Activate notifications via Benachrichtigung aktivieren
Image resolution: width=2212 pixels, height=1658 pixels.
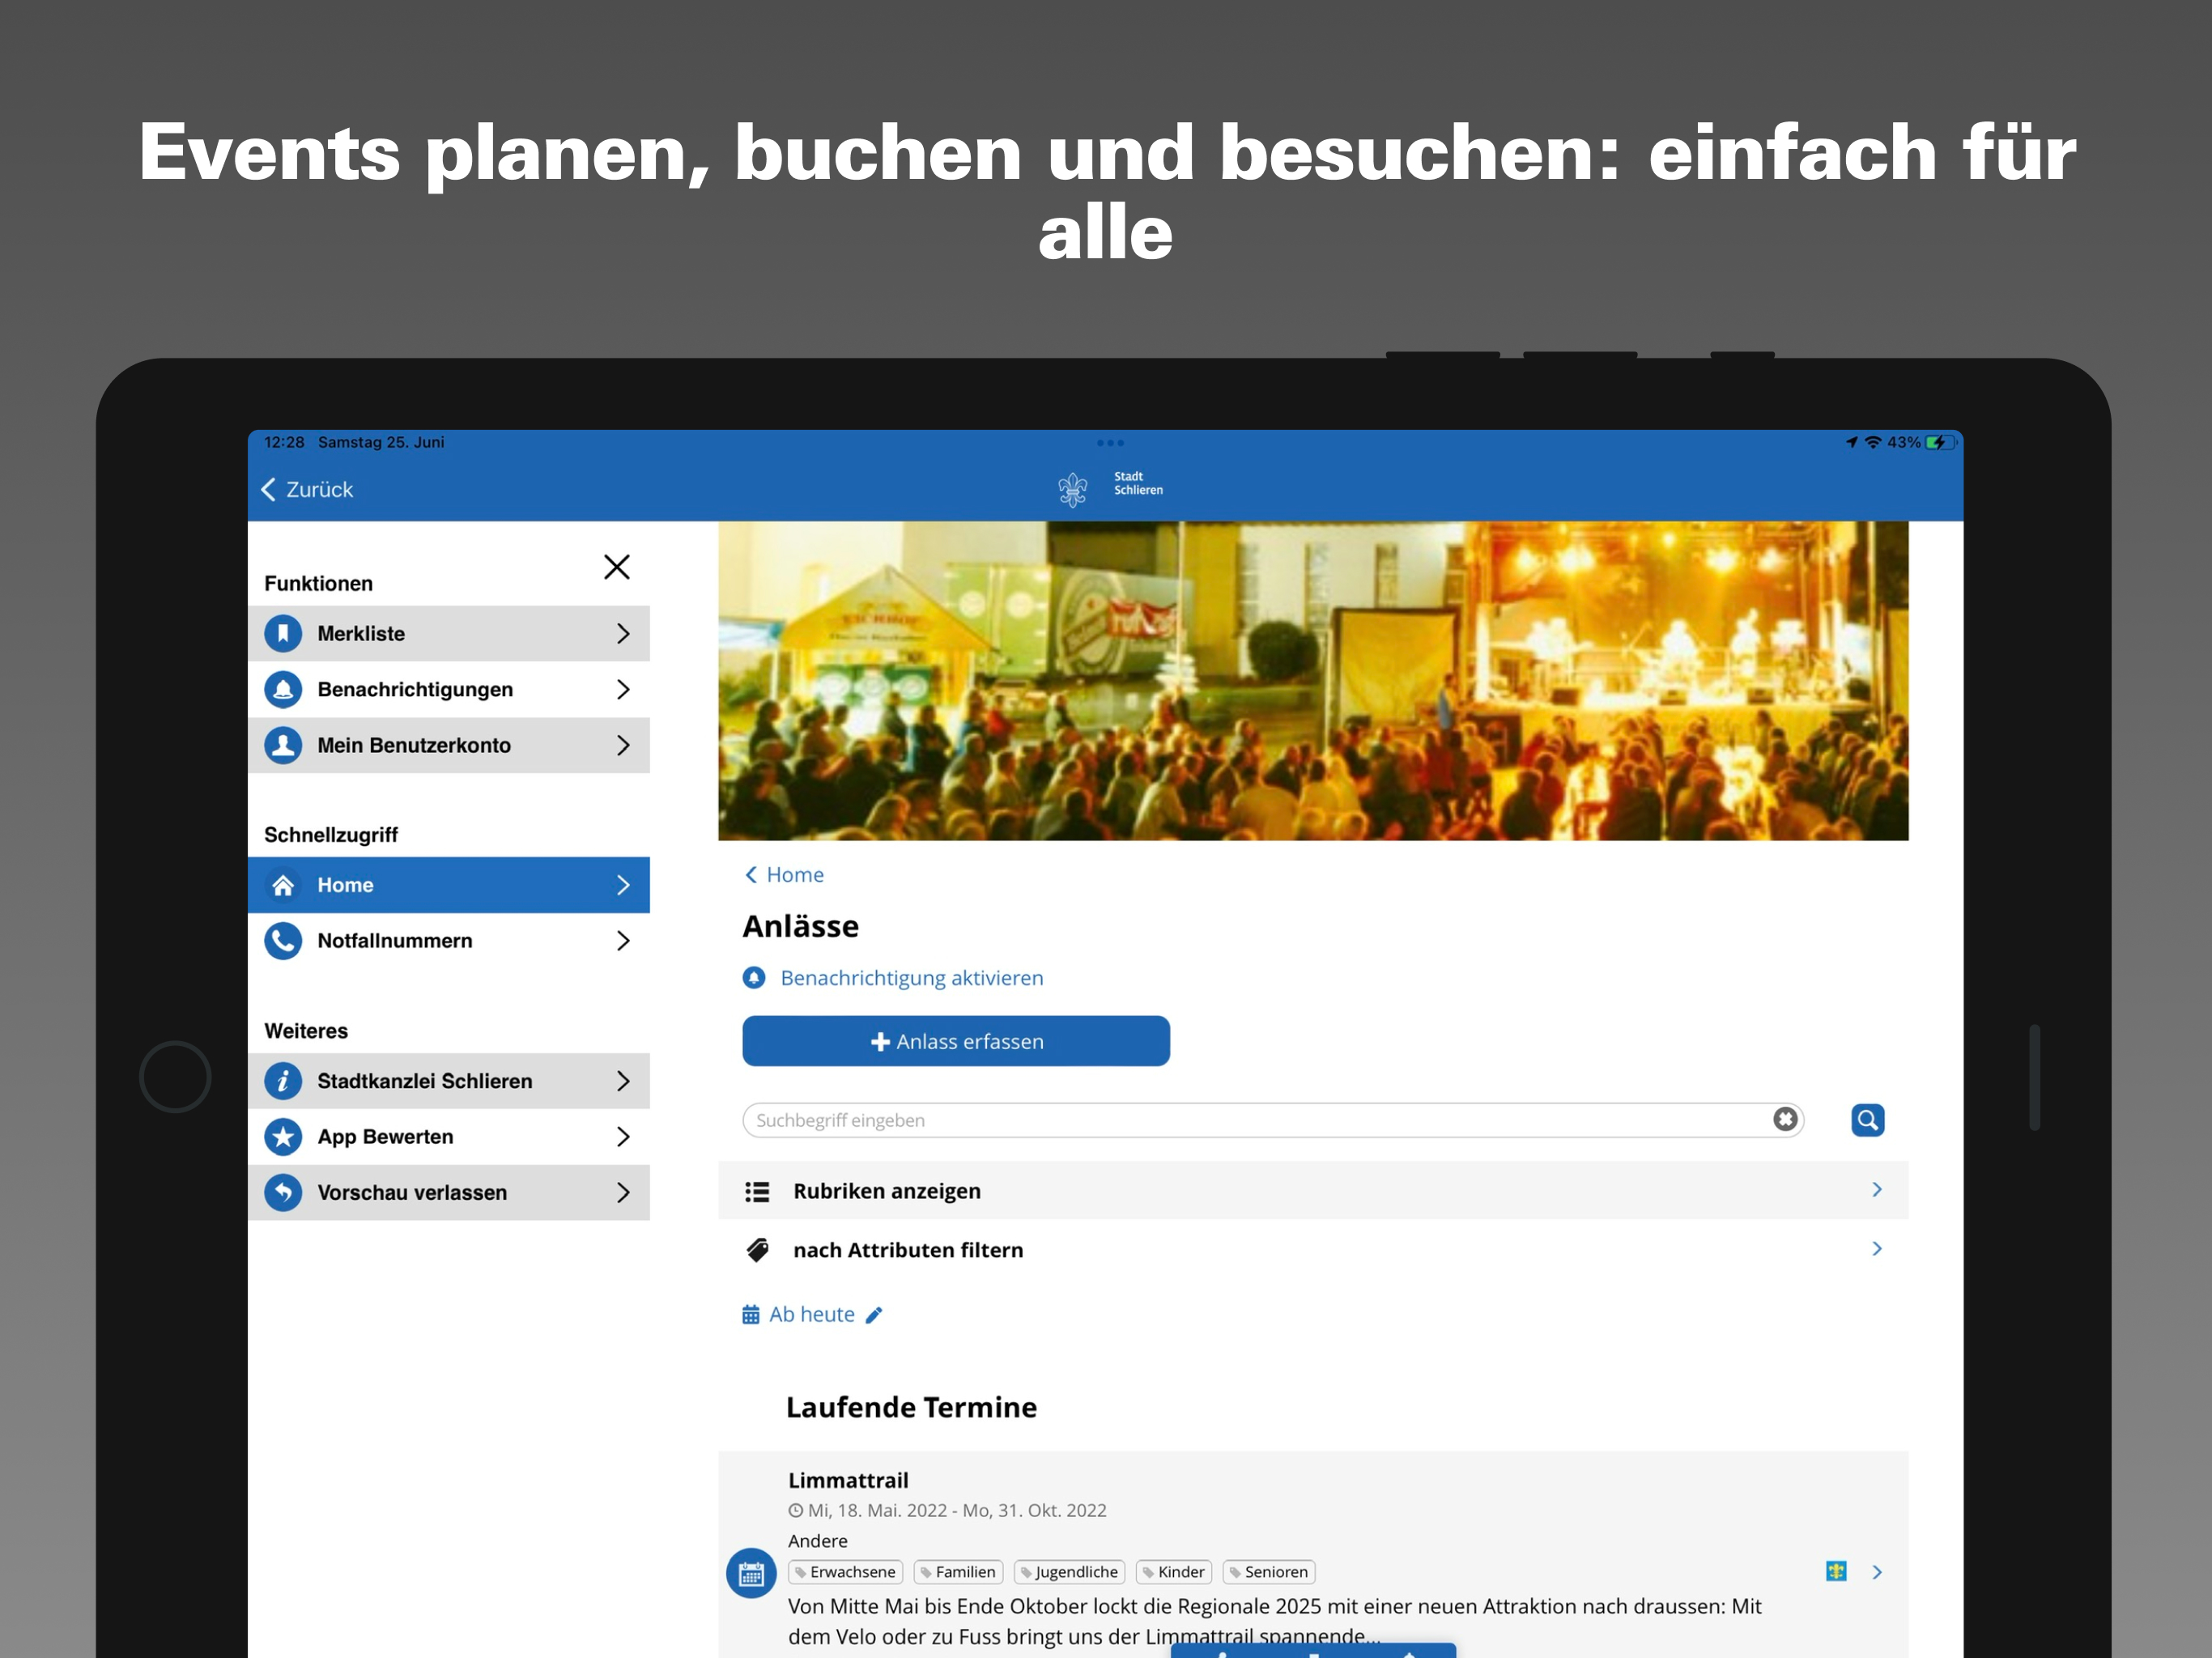click(910, 978)
